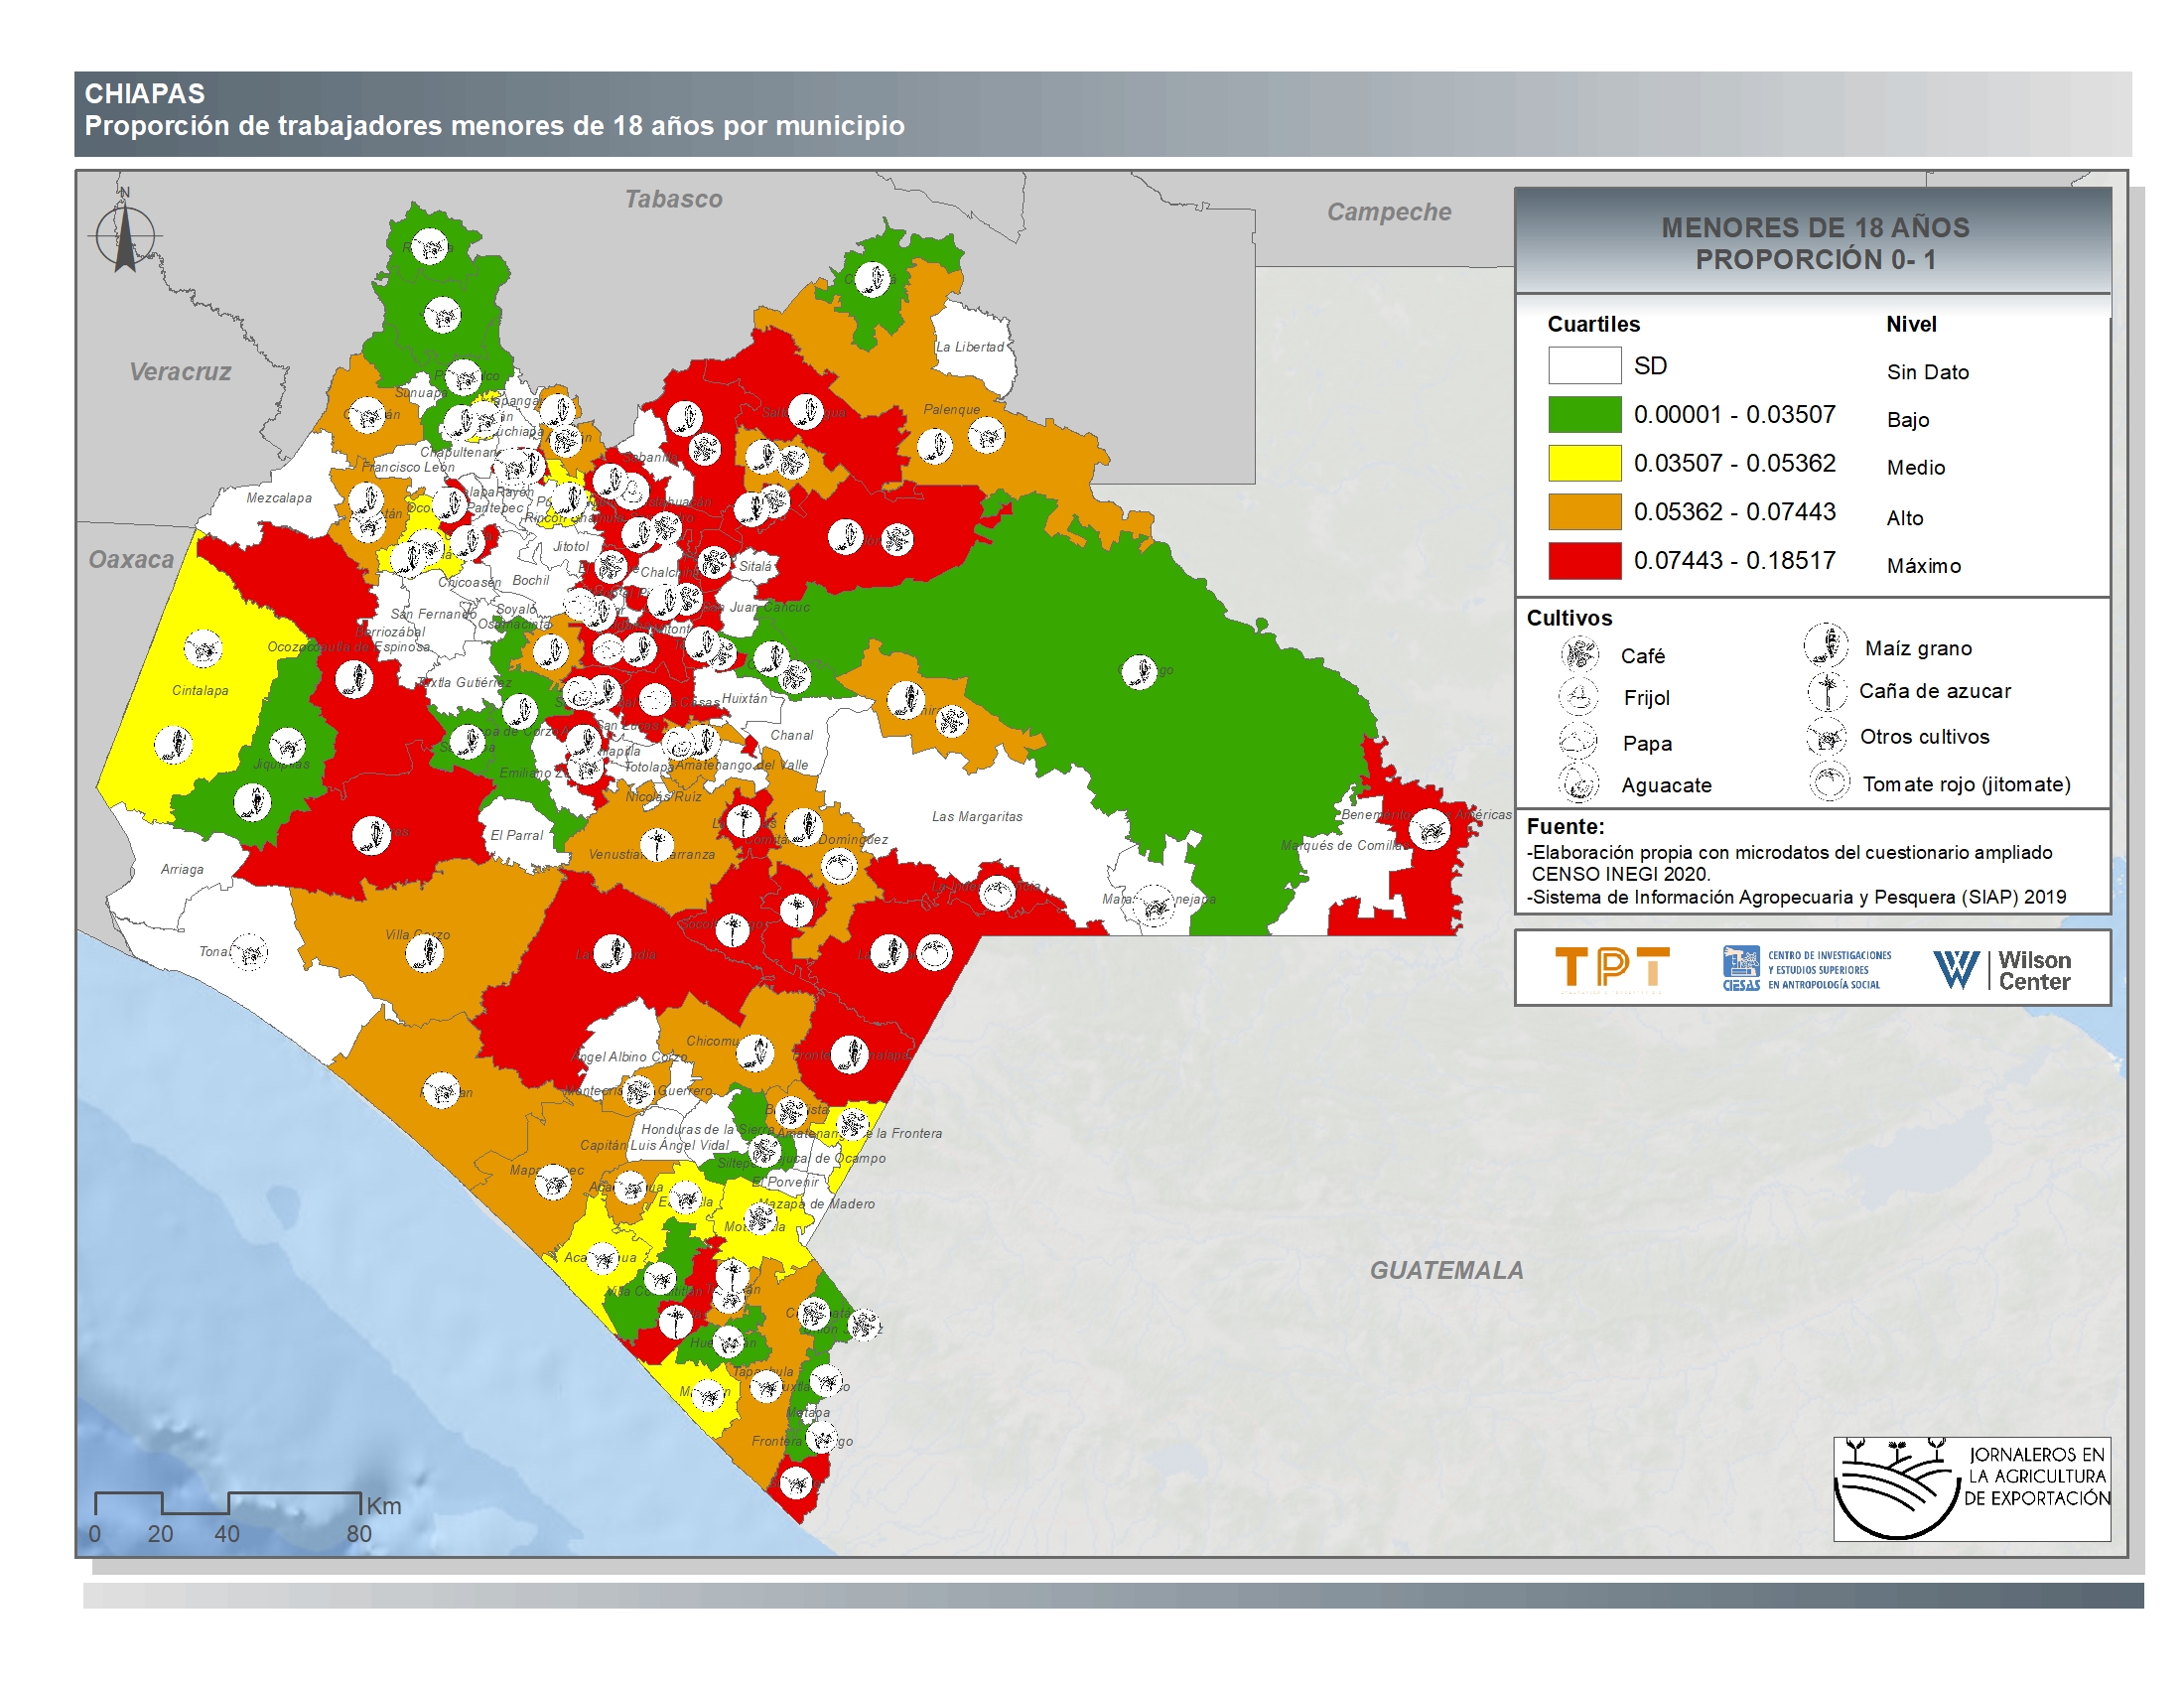Click the Papa crop legend icon
Screen dimensions: 2184x1688
[1579, 741]
